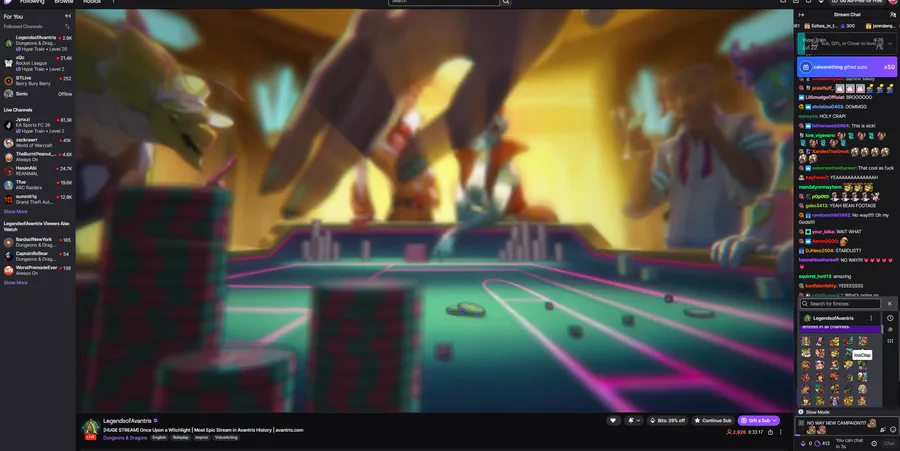The height and width of the screenshot is (451, 900).
Task: Open Bits cheer icon in chat input
Action: tap(883, 429)
